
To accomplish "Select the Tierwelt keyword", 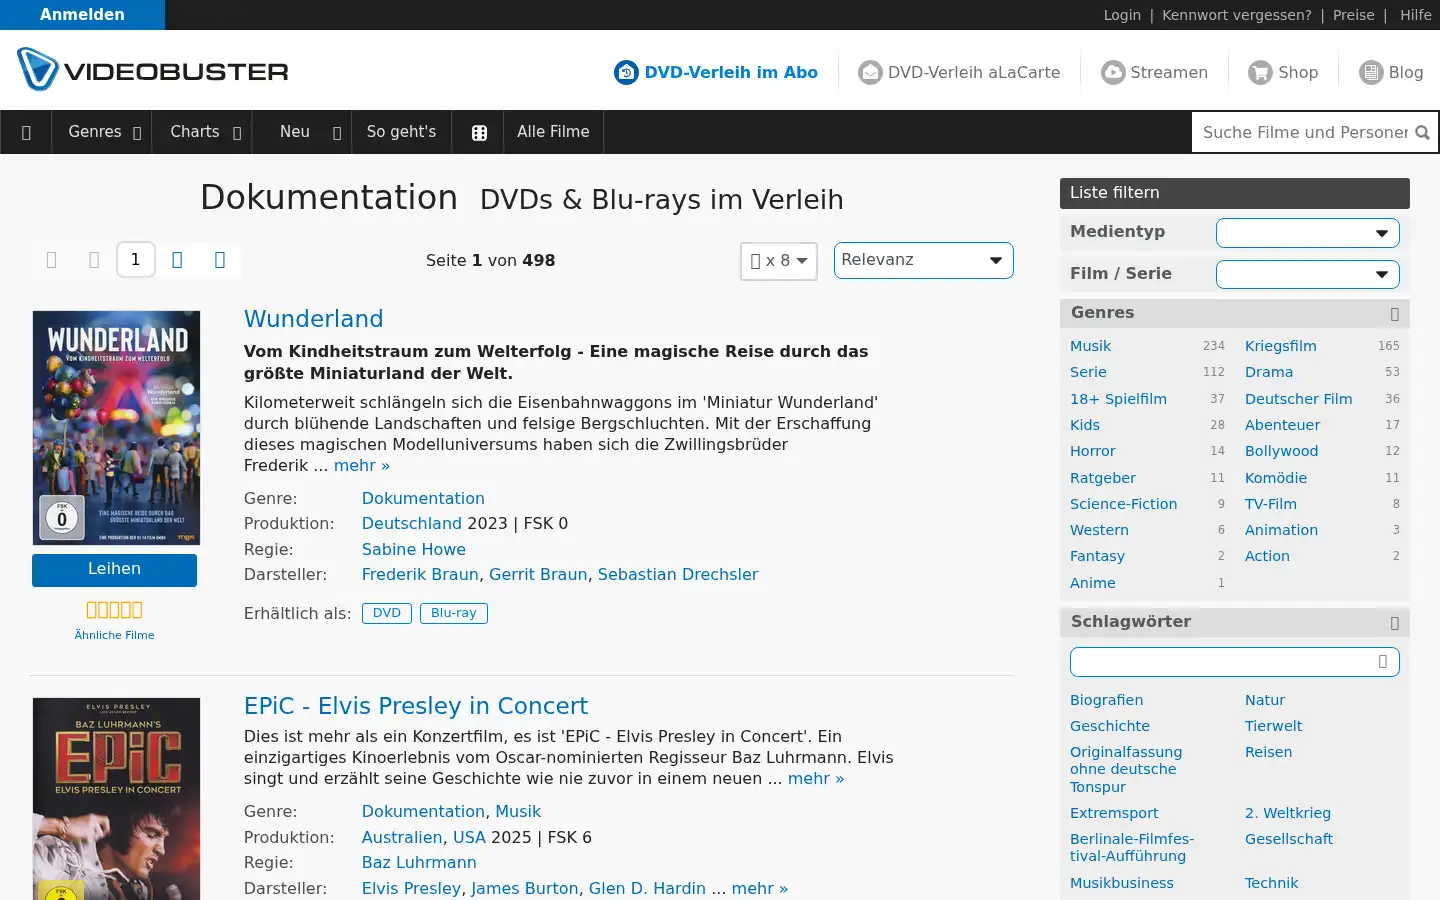I will tap(1274, 726).
